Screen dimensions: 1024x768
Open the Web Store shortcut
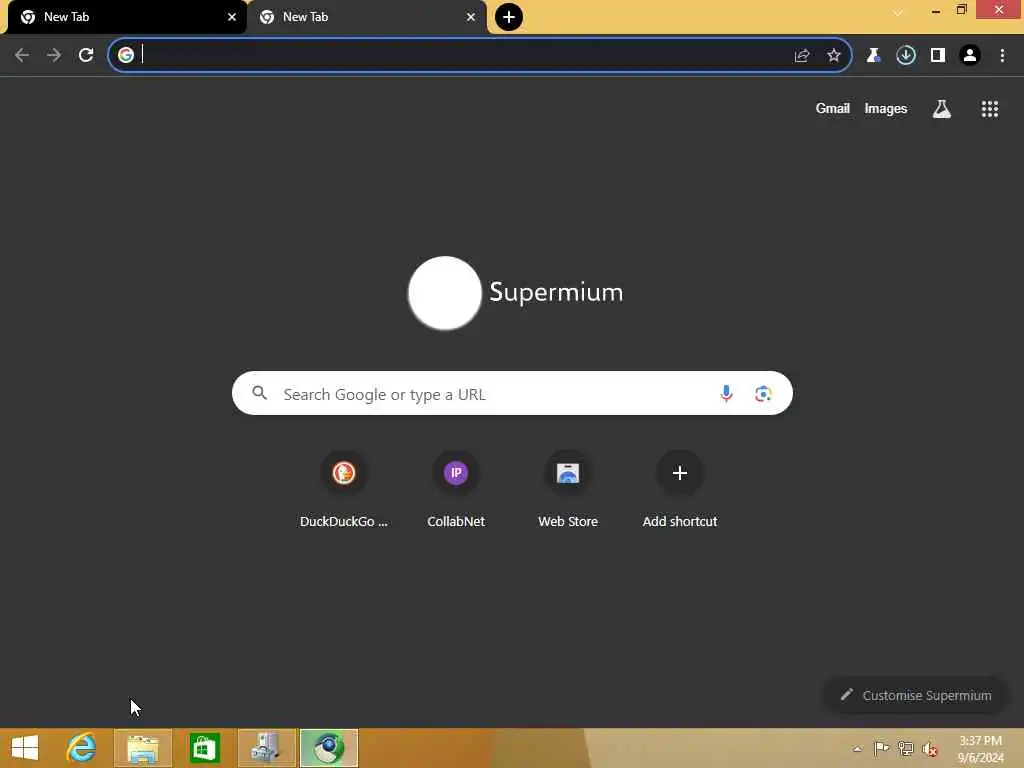pyautogui.click(x=568, y=490)
